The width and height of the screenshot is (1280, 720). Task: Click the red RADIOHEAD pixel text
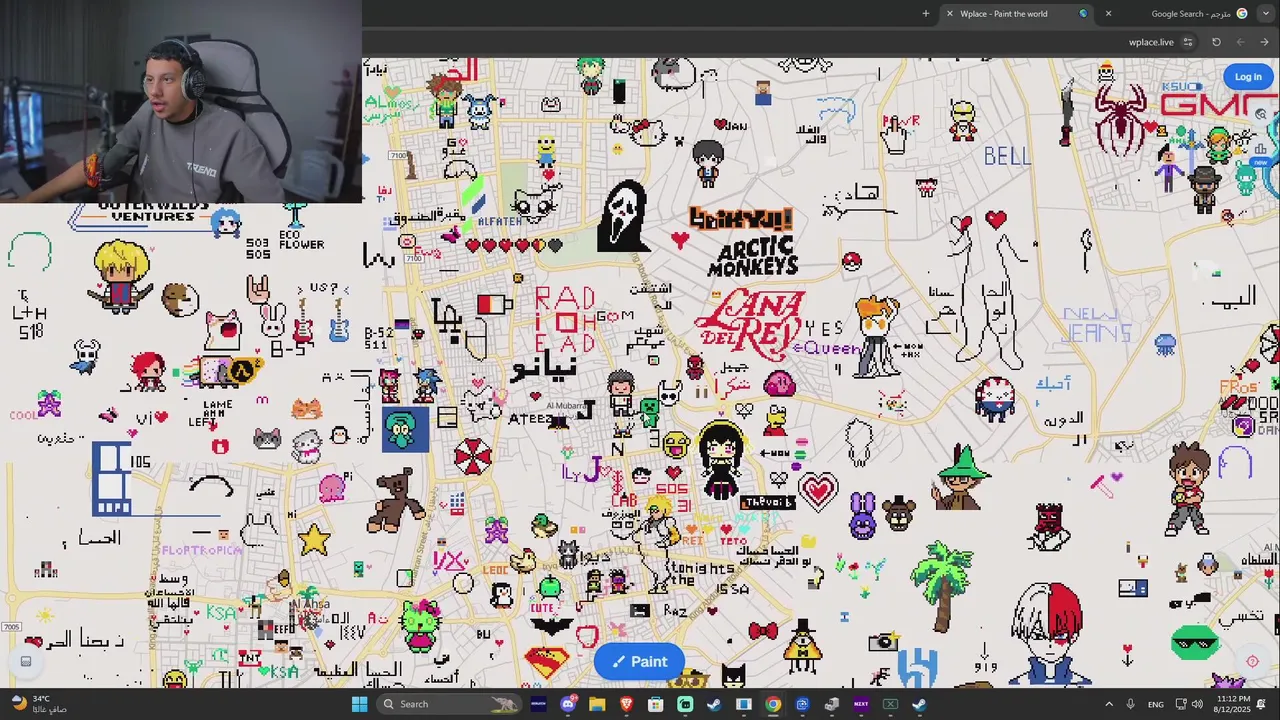(565, 322)
